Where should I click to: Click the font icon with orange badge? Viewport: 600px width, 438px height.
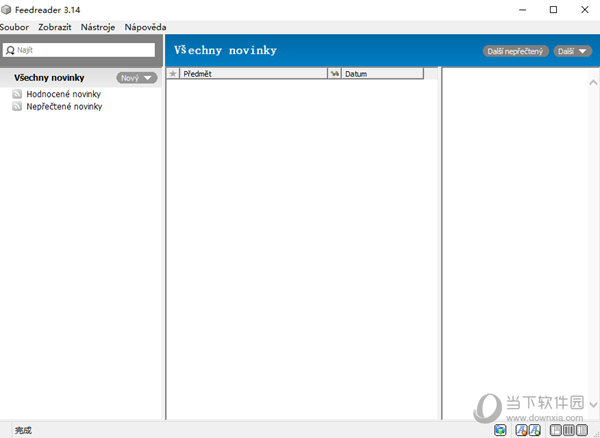(521, 430)
